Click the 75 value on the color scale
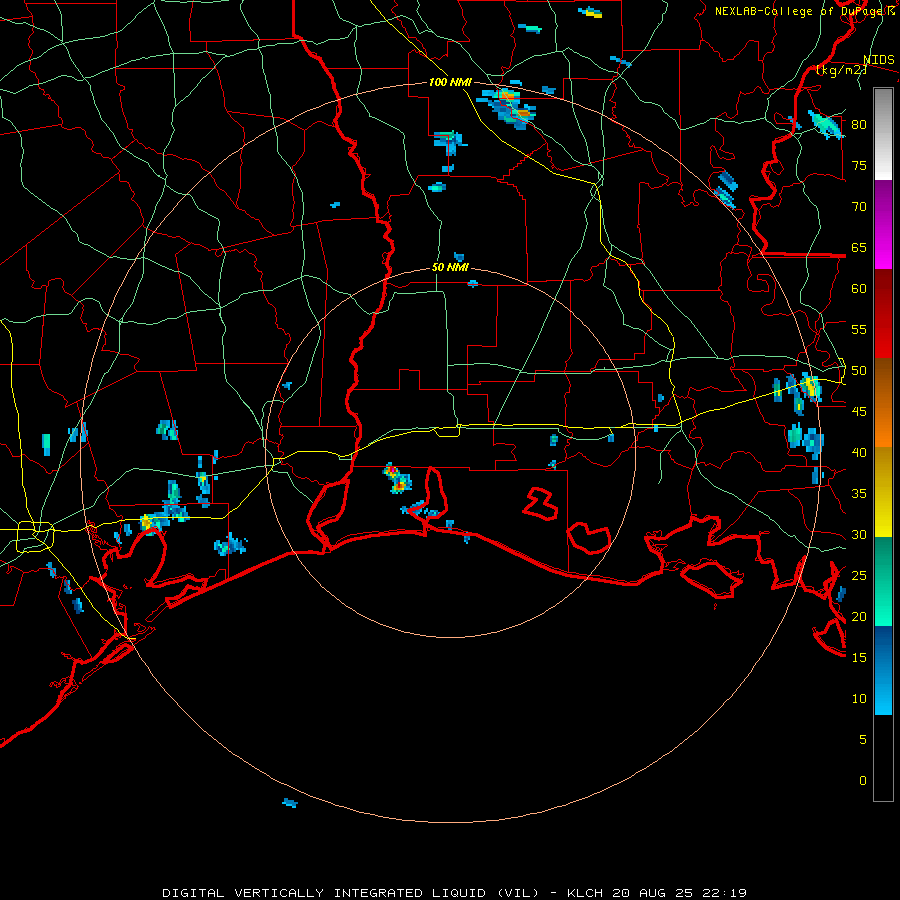Image resolution: width=900 pixels, height=900 pixels. tap(859, 165)
